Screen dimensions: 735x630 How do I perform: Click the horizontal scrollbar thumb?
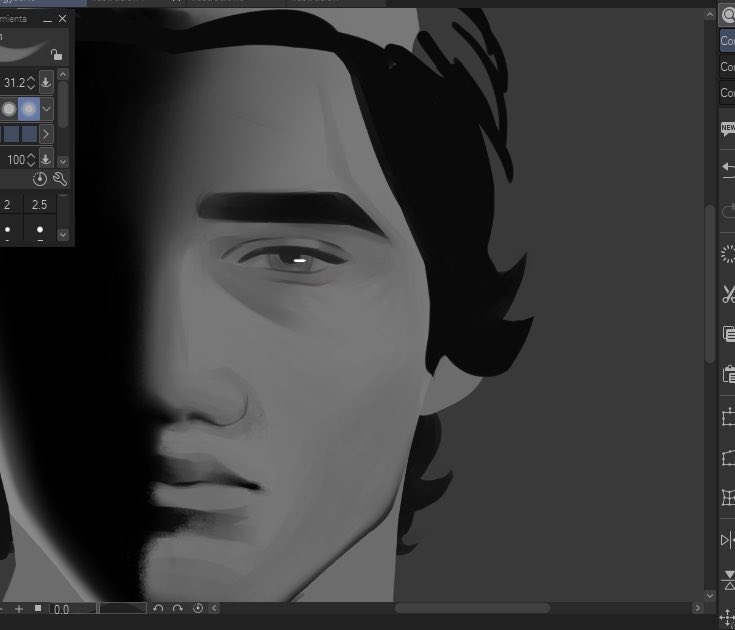[x=472, y=608]
